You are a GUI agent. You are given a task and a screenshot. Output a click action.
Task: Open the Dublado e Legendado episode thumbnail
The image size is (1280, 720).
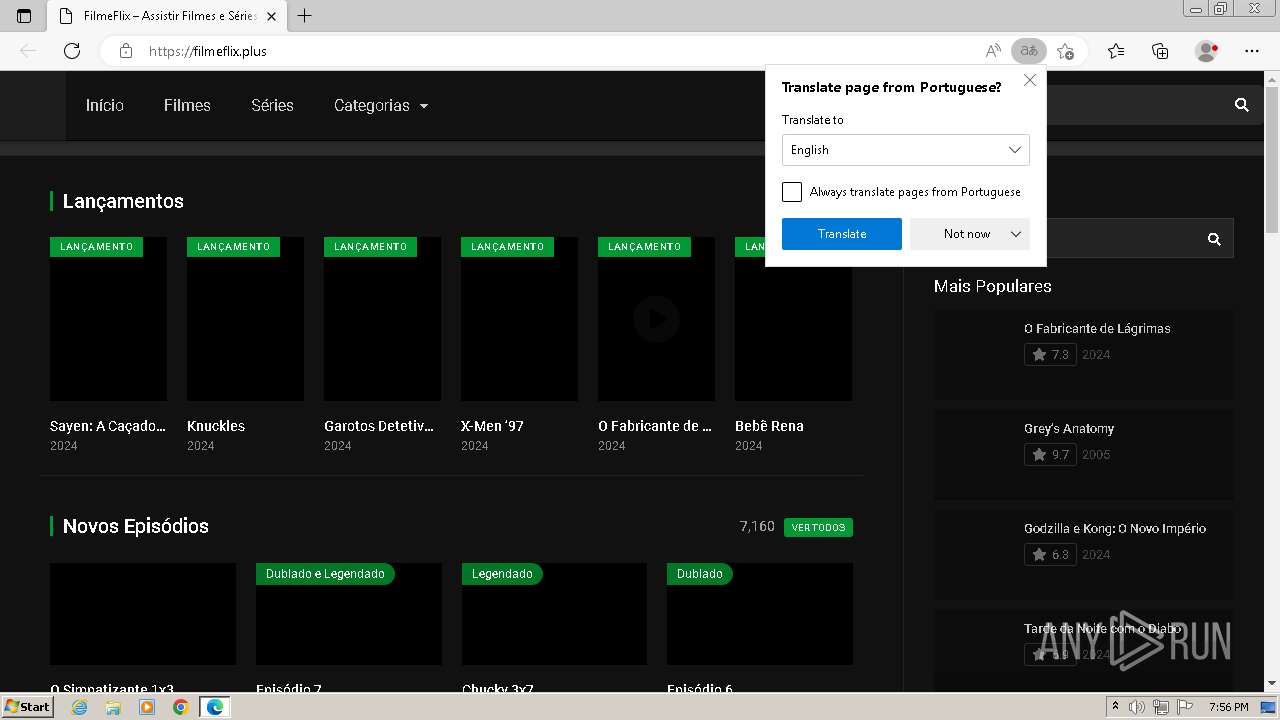[x=348, y=614]
